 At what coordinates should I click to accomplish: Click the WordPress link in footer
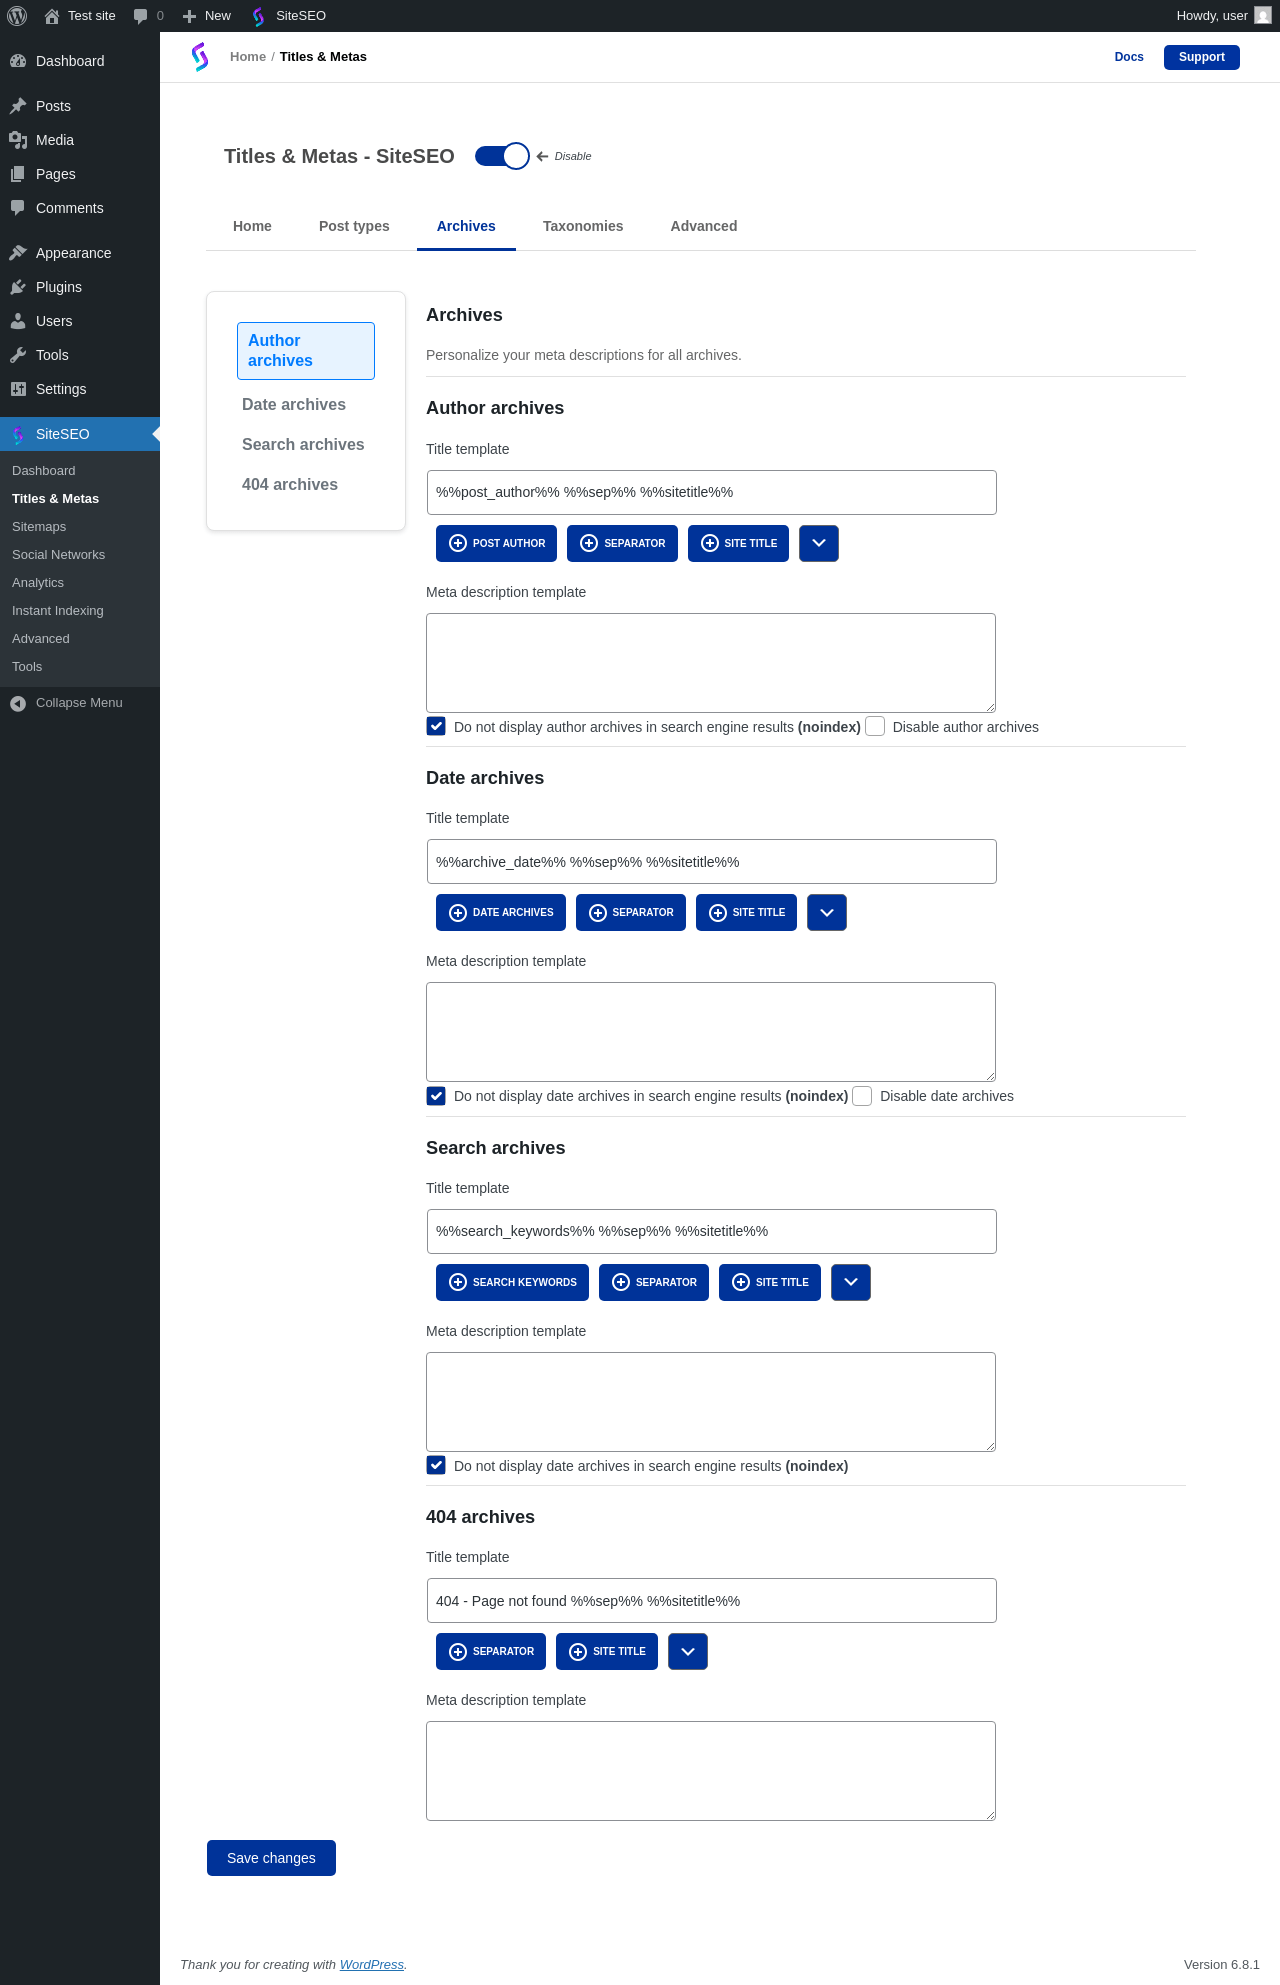tap(372, 1965)
